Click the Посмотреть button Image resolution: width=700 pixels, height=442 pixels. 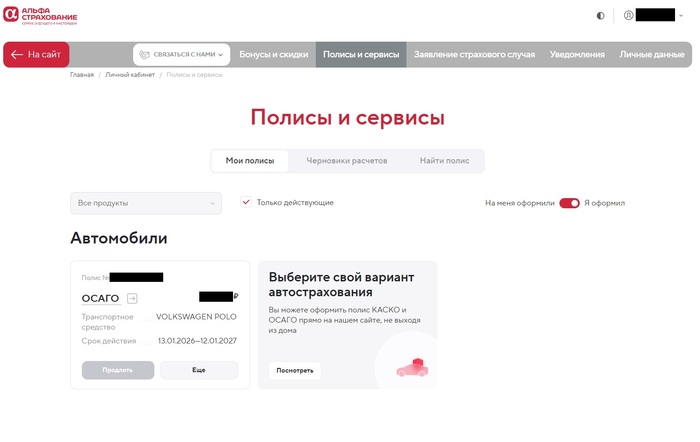[x=295, y=370]
